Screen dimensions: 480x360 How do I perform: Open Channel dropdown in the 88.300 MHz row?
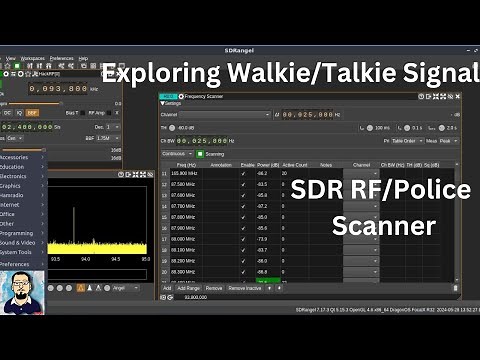pyautogui.click(x=361, y=272)
